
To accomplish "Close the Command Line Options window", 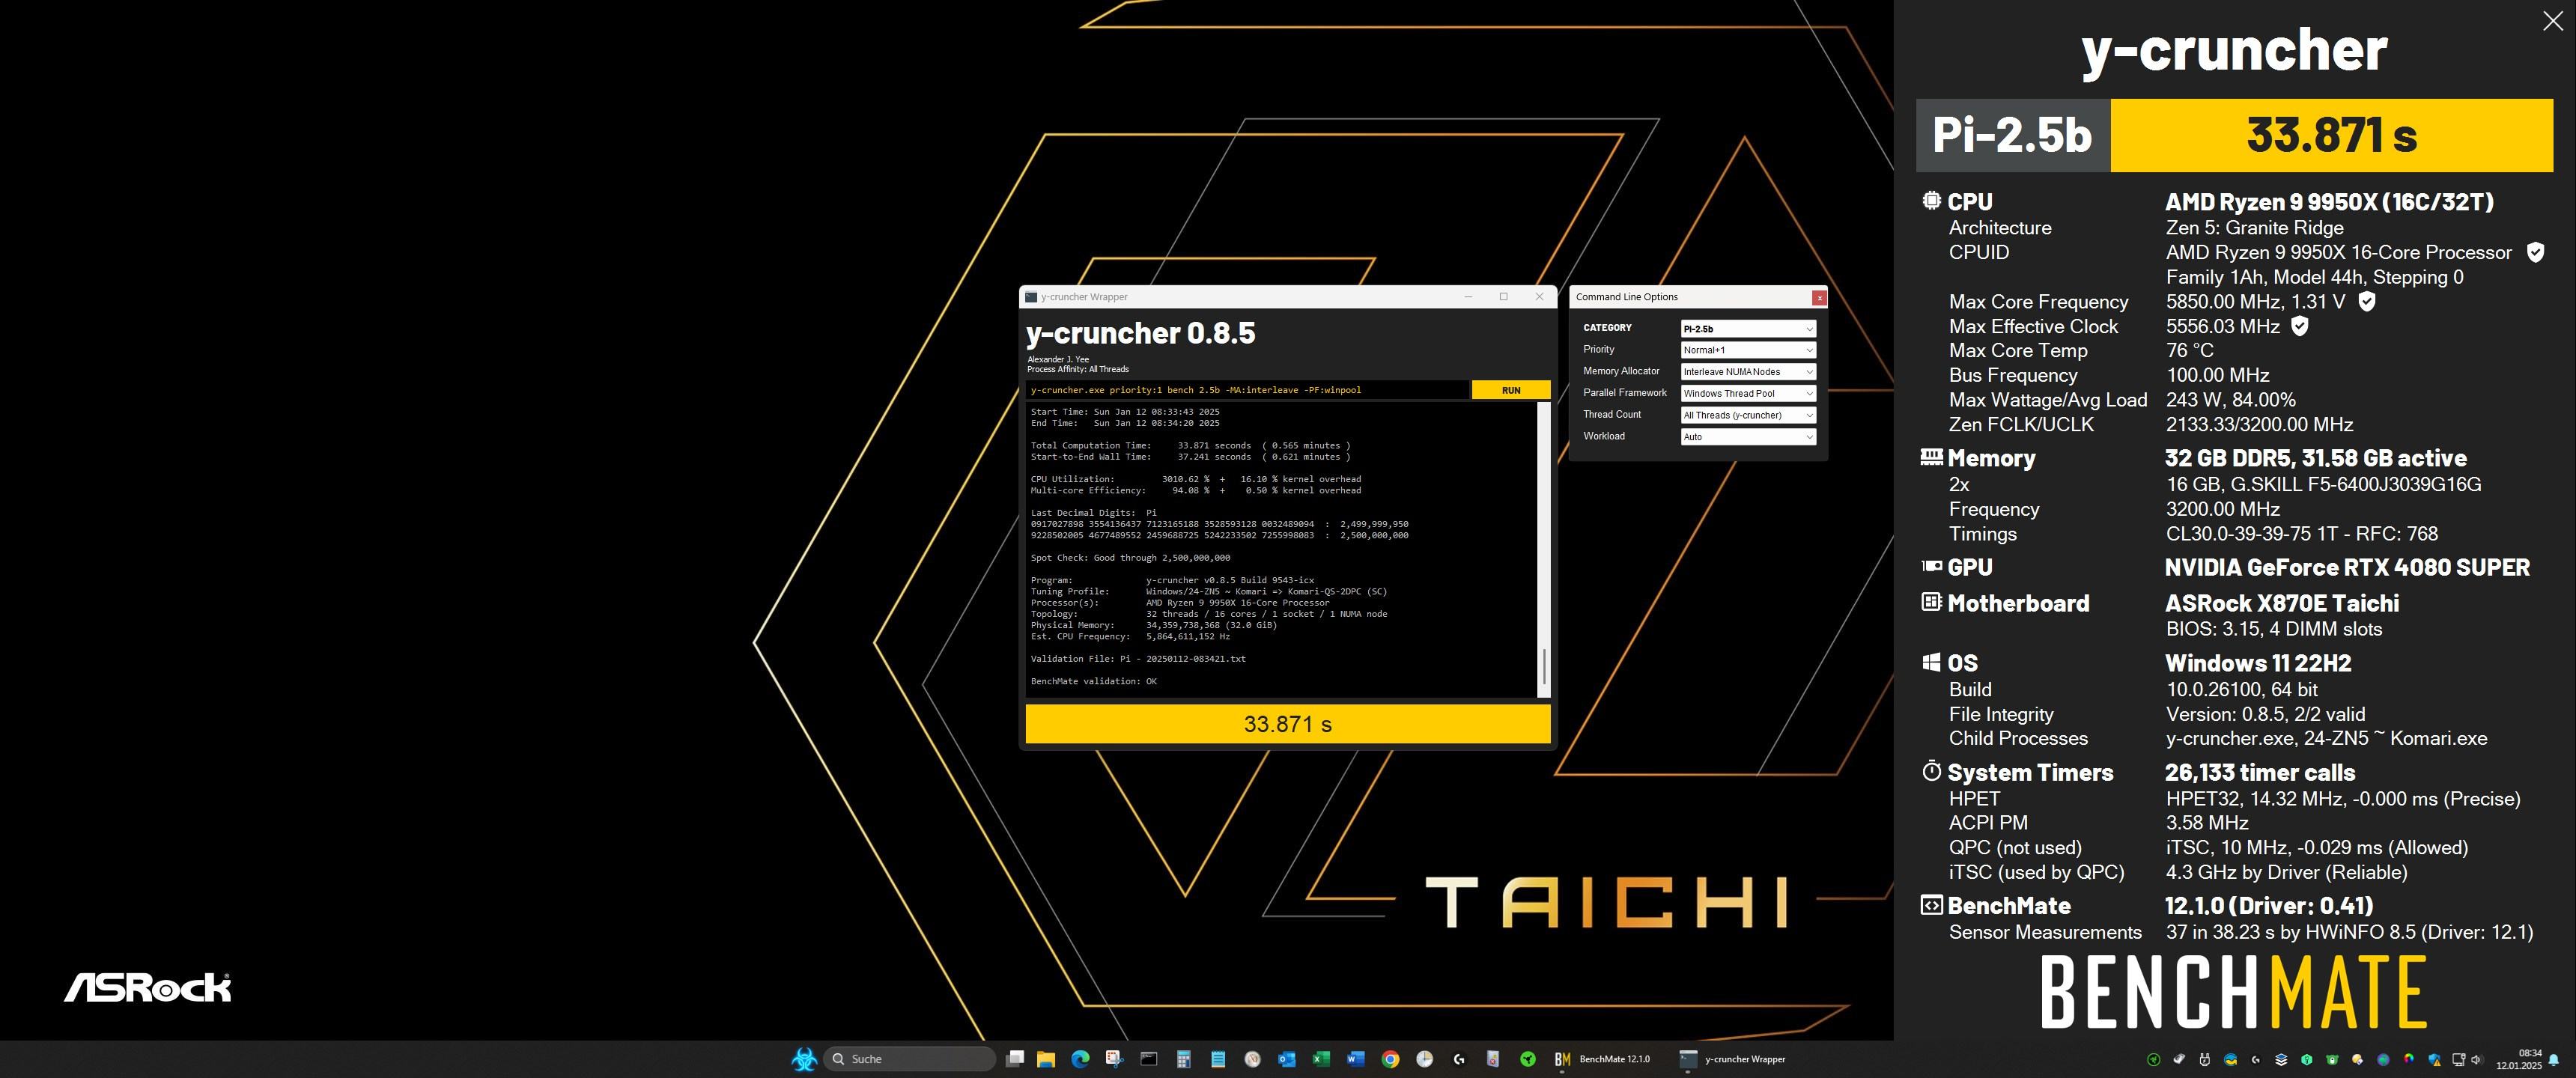I will [1819, 297].
